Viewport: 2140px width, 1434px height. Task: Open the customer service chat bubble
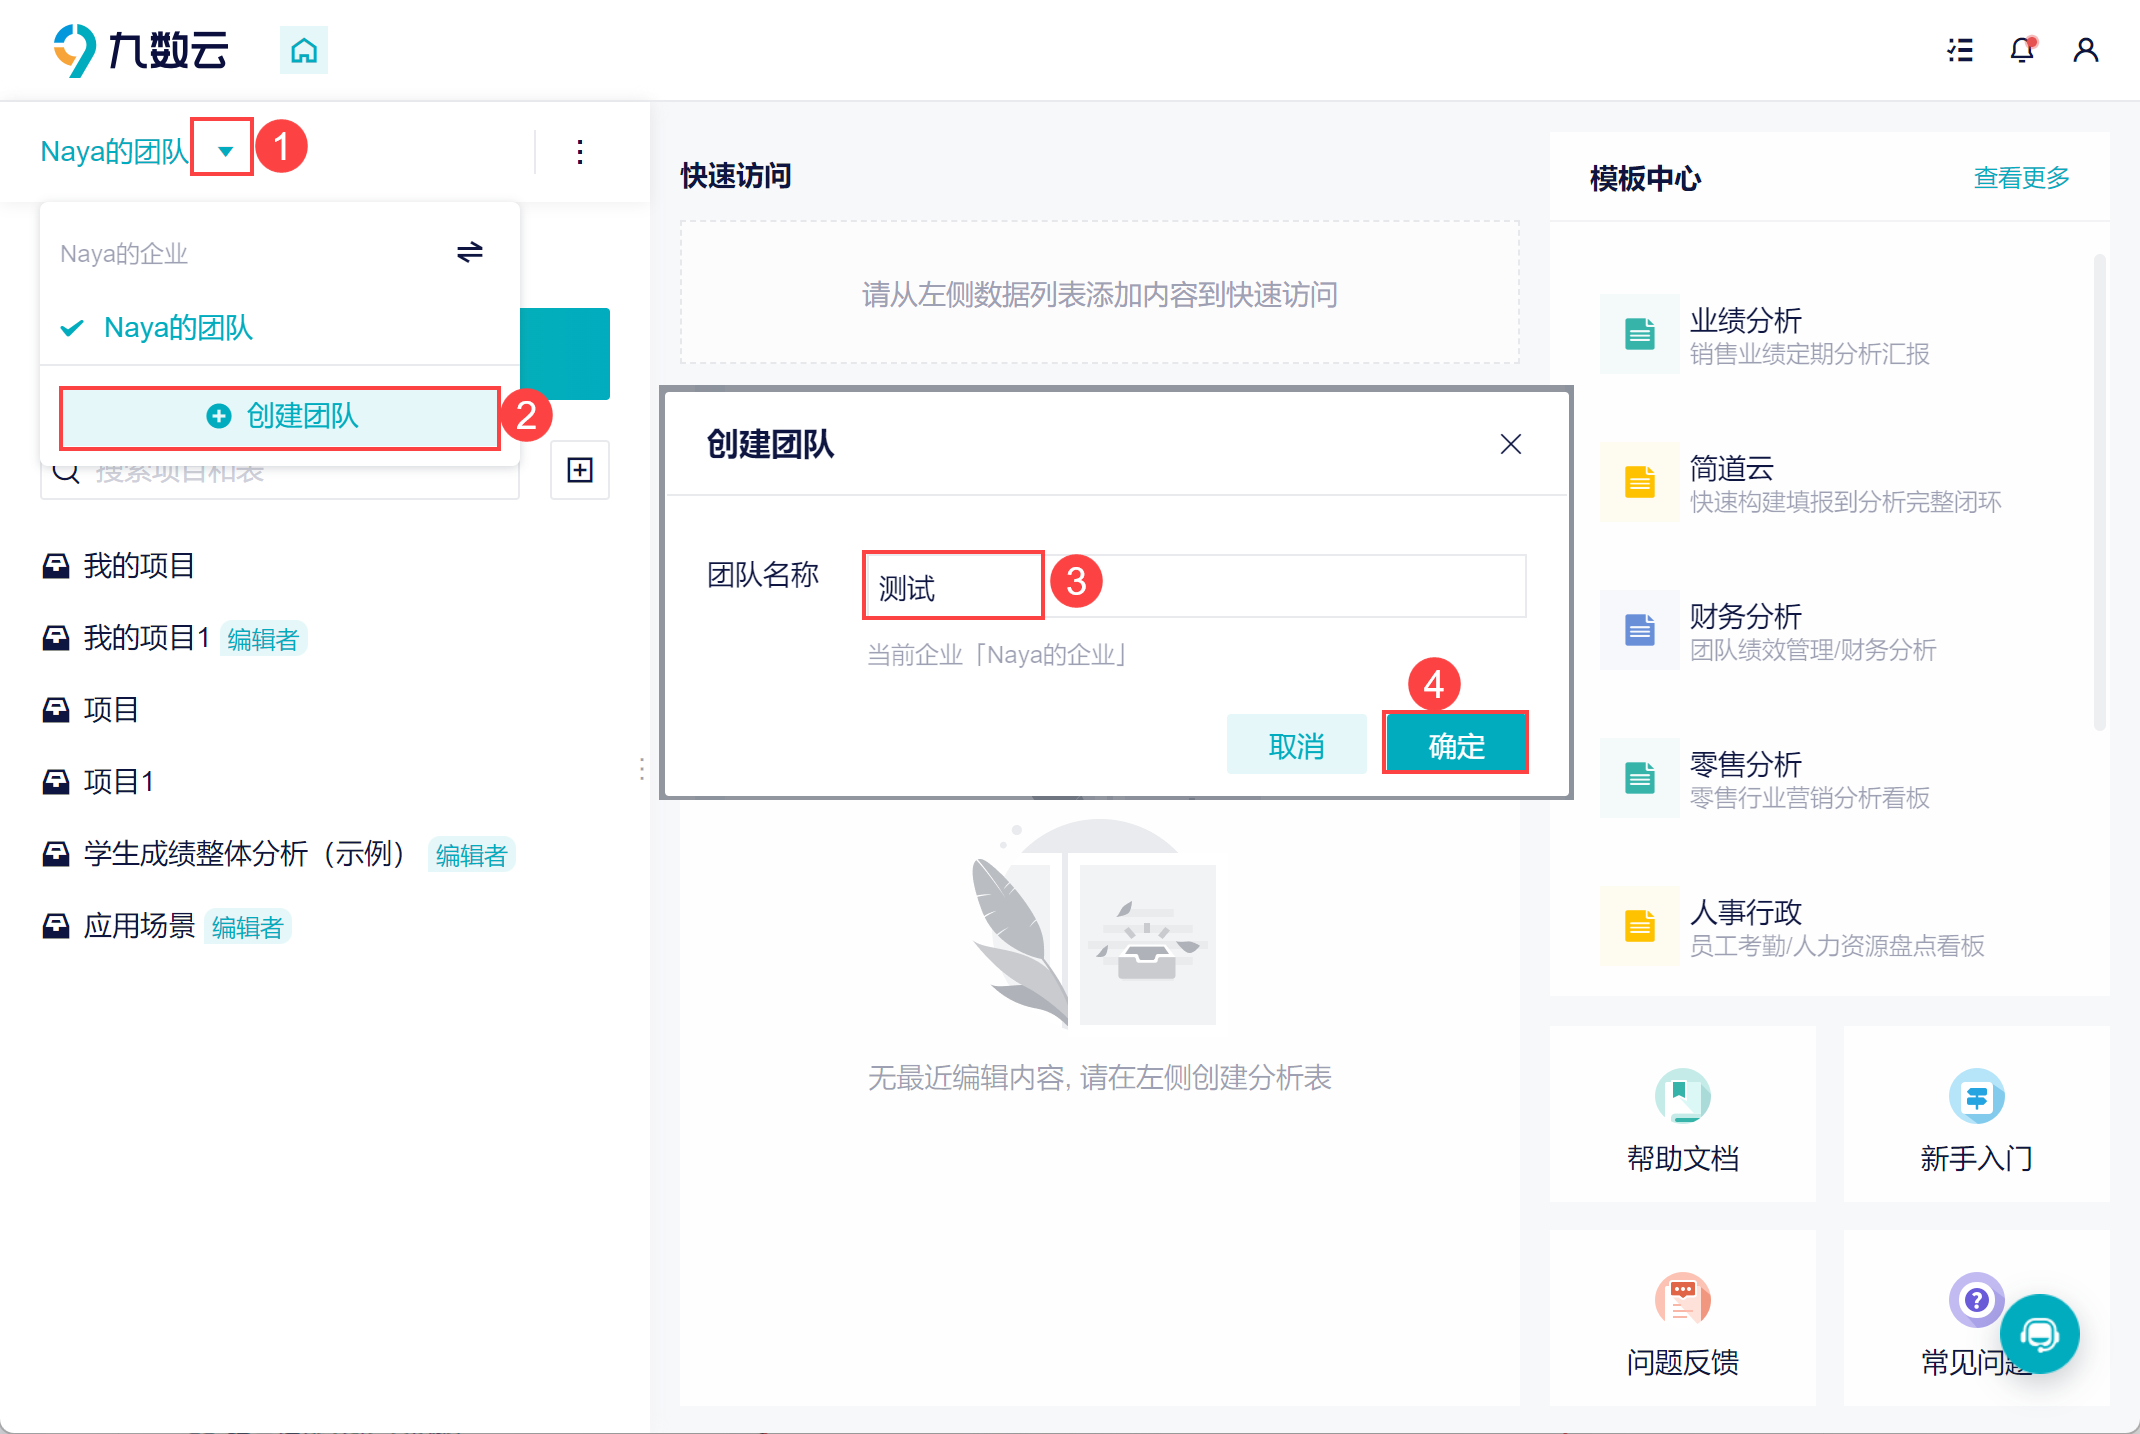[x=2039, y=1334]
